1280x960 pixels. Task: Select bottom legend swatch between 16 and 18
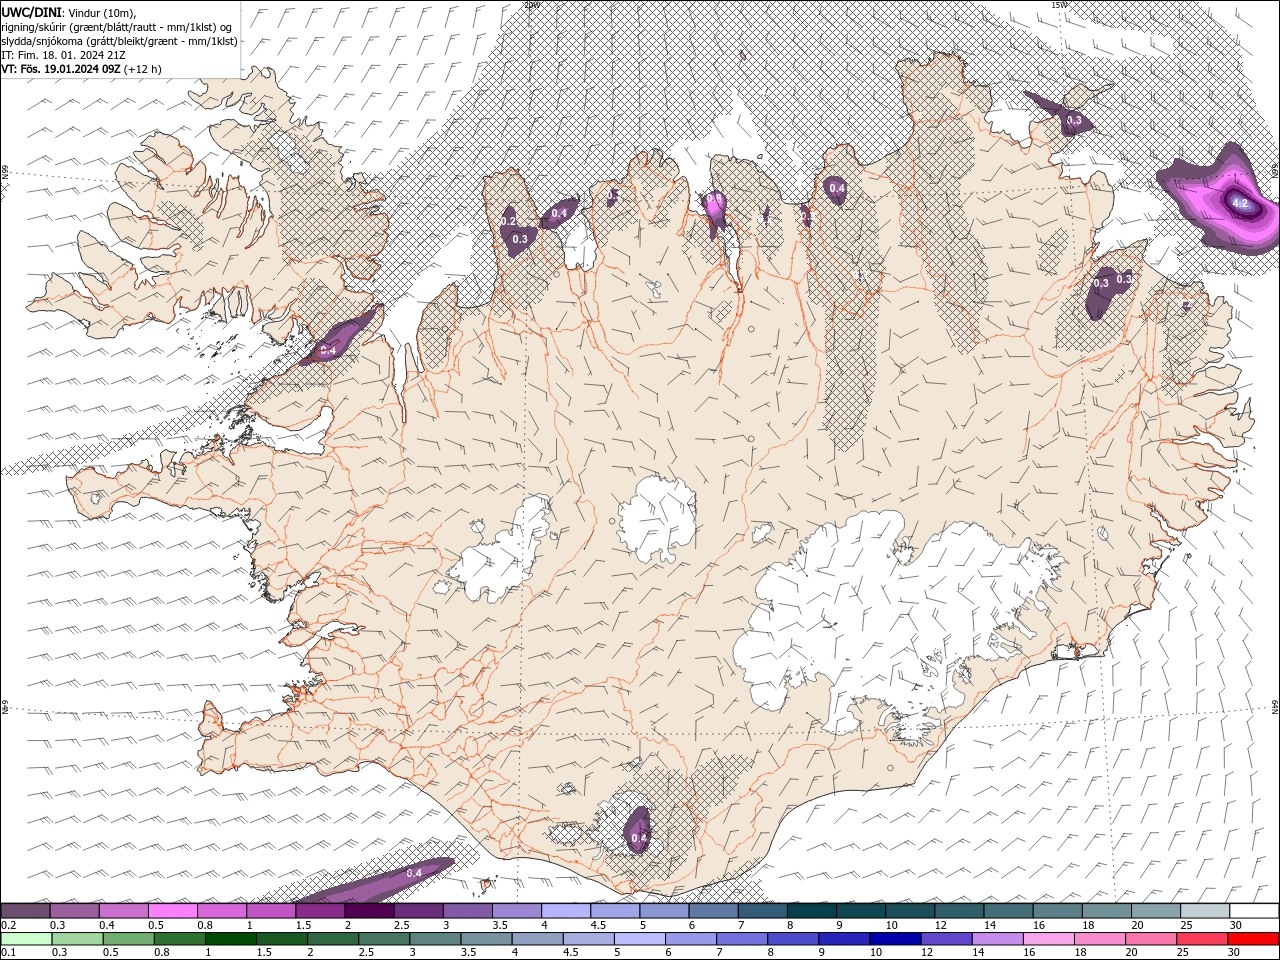click(x=1047, y=939)
